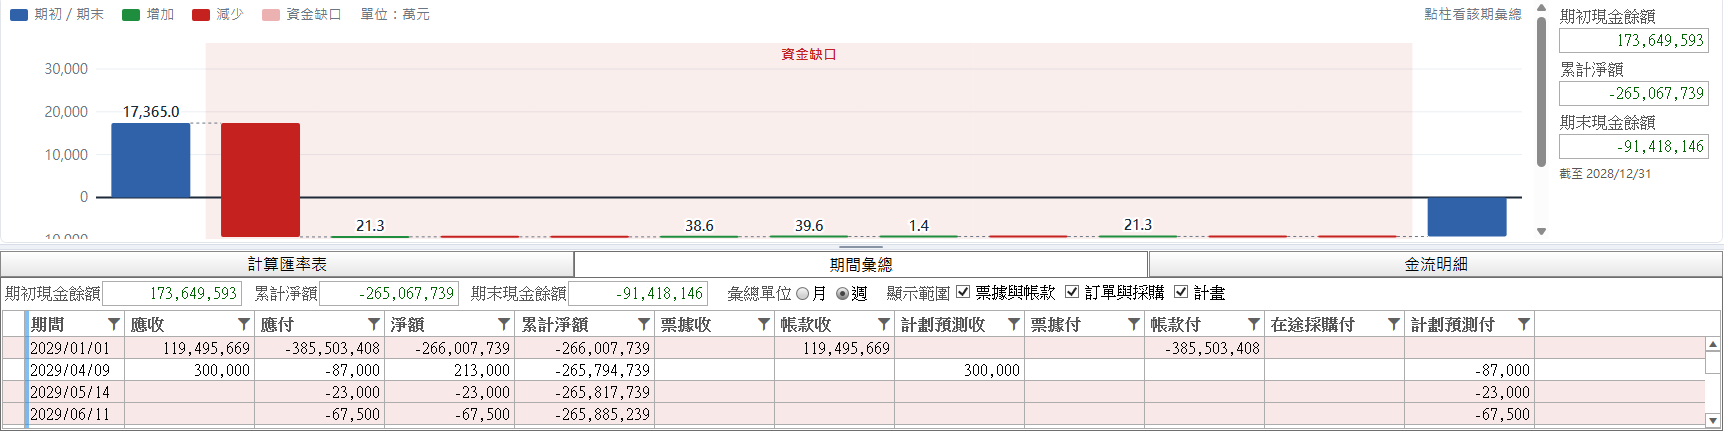Open filter icon on 票據付 column

(x=1134, y=324)
